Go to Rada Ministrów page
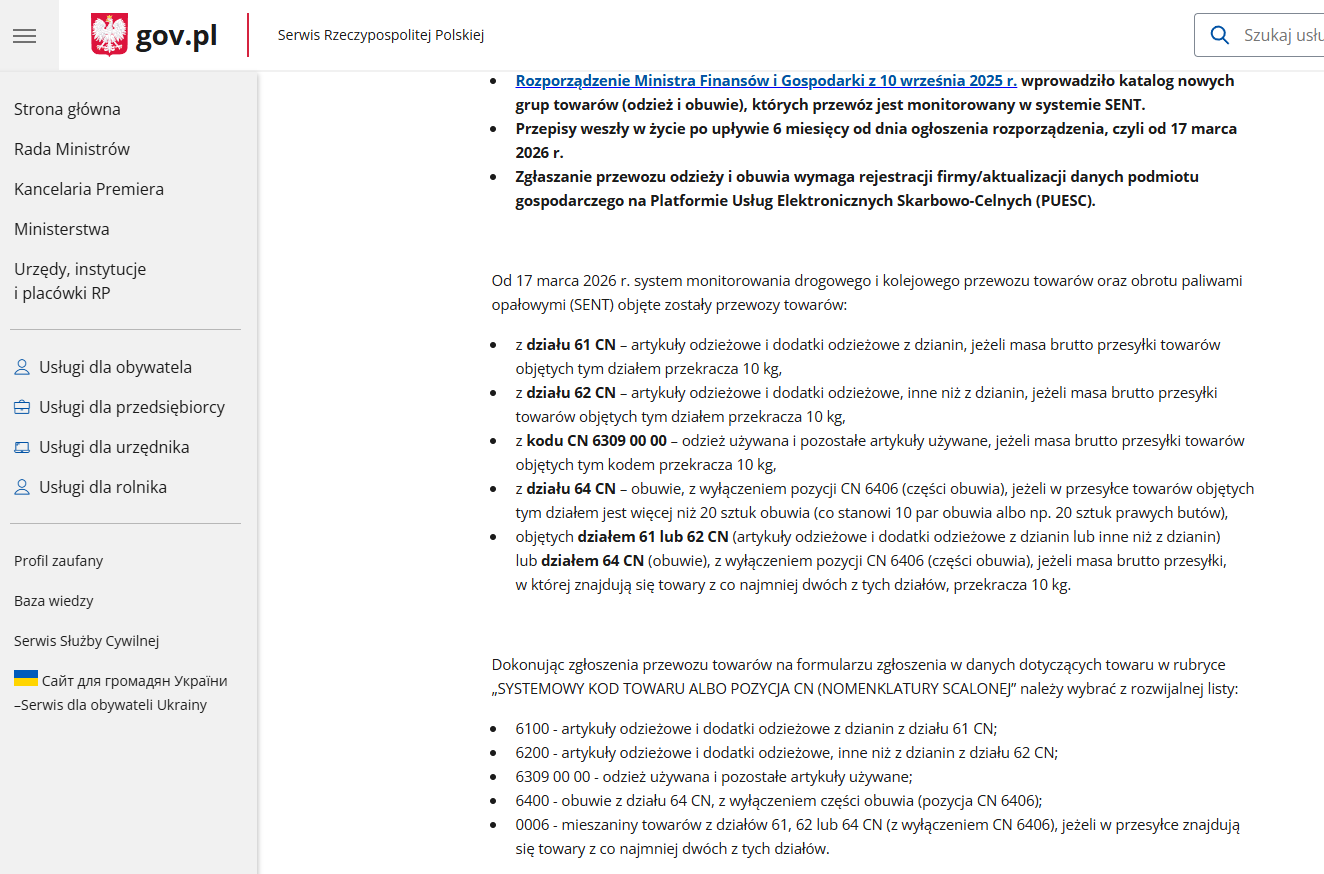Viewport: 1324px width, 874px height. click(x=72, y=149)
